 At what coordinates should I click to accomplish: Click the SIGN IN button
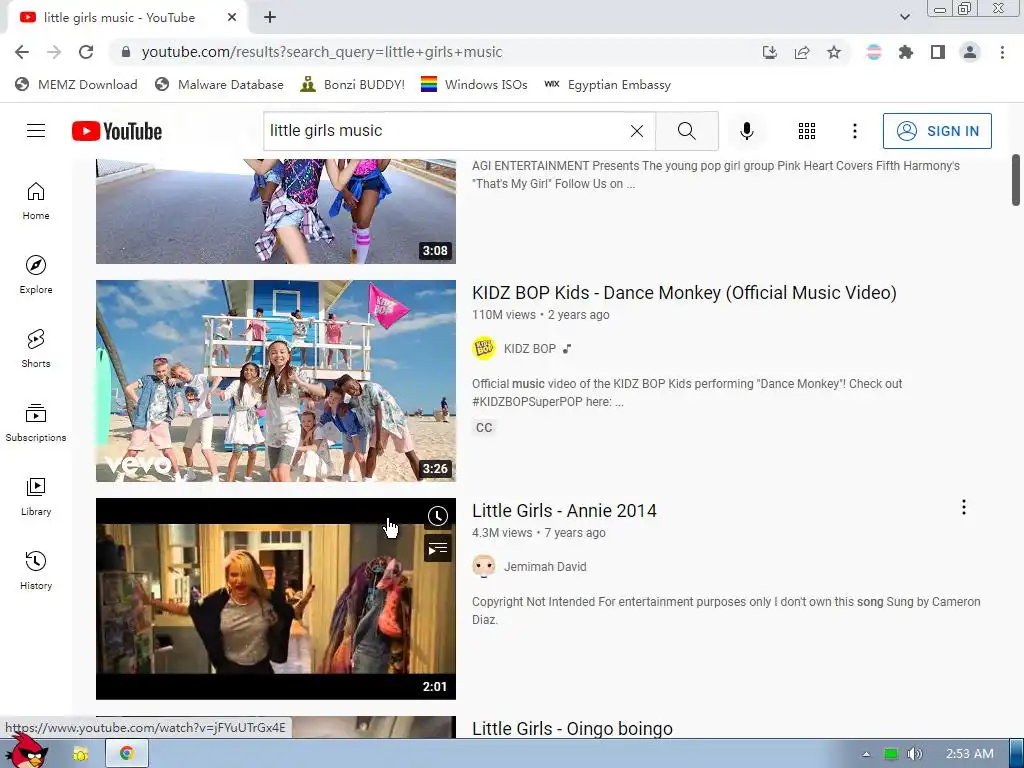pyautogui.click(x=936, y=131)
